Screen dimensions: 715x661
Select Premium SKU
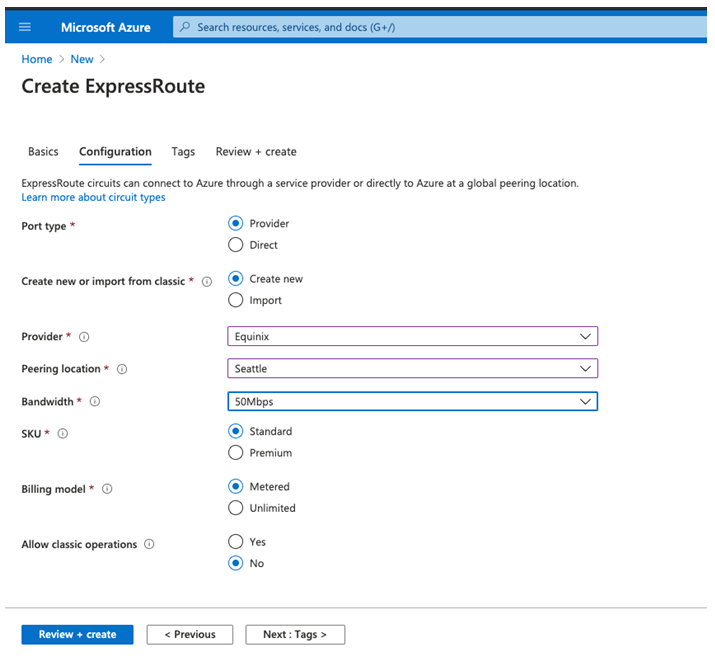pos(236,453)
